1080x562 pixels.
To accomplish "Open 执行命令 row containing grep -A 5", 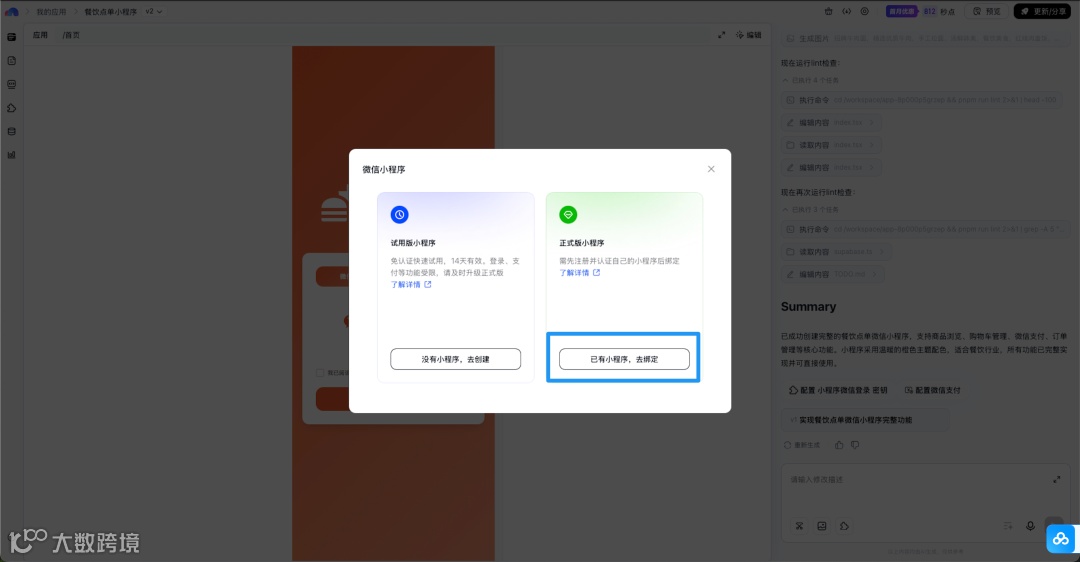I will click(x=925, y=229).
